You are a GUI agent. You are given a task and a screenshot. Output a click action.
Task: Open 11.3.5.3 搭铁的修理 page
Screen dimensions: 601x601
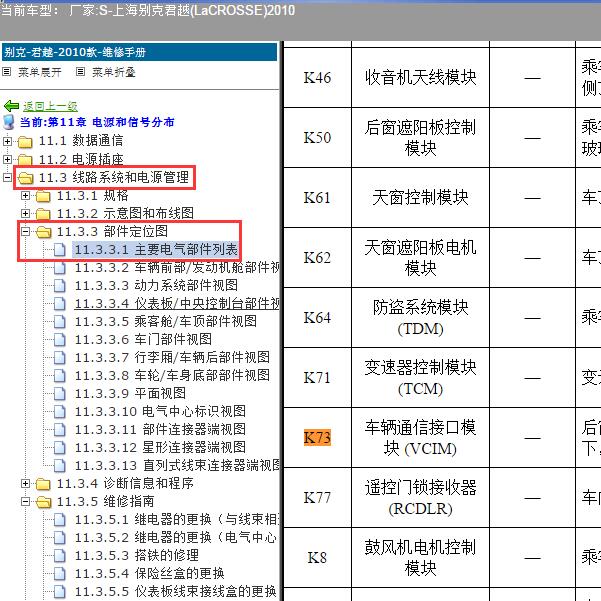tap(137, 555)
